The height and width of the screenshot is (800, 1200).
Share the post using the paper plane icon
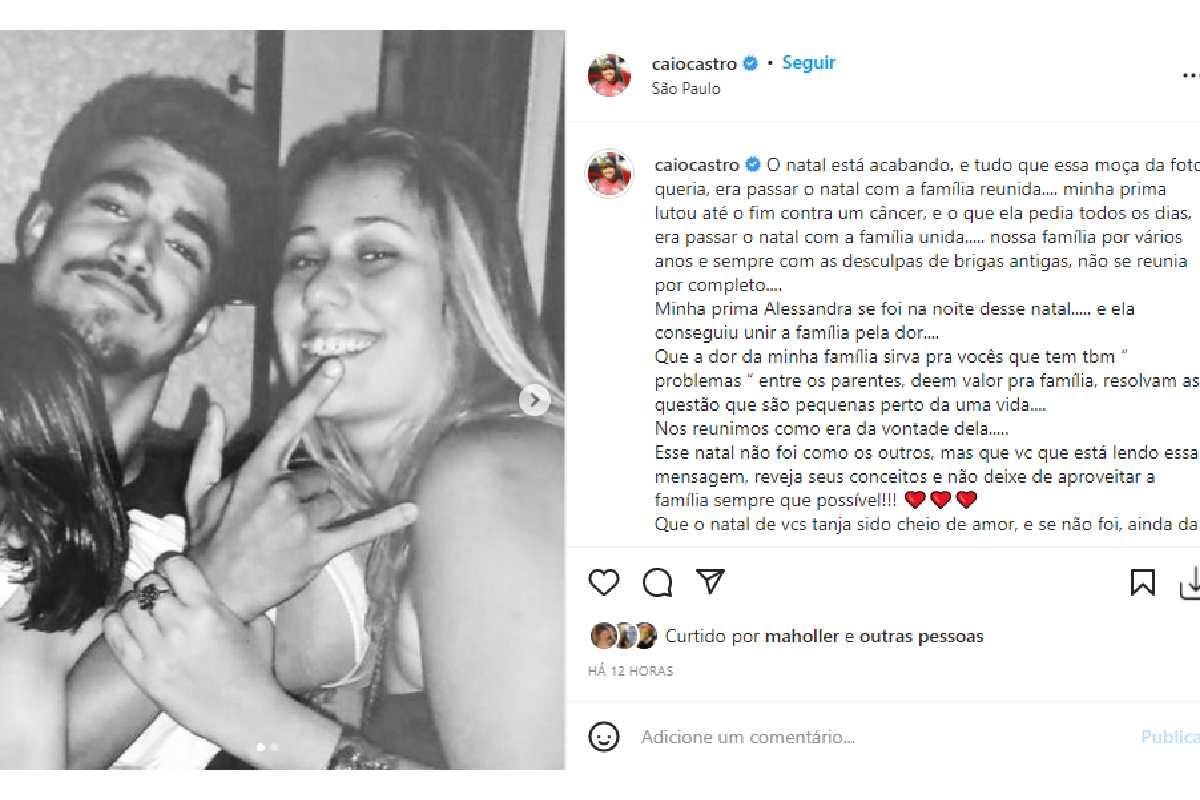coord(710,581)
